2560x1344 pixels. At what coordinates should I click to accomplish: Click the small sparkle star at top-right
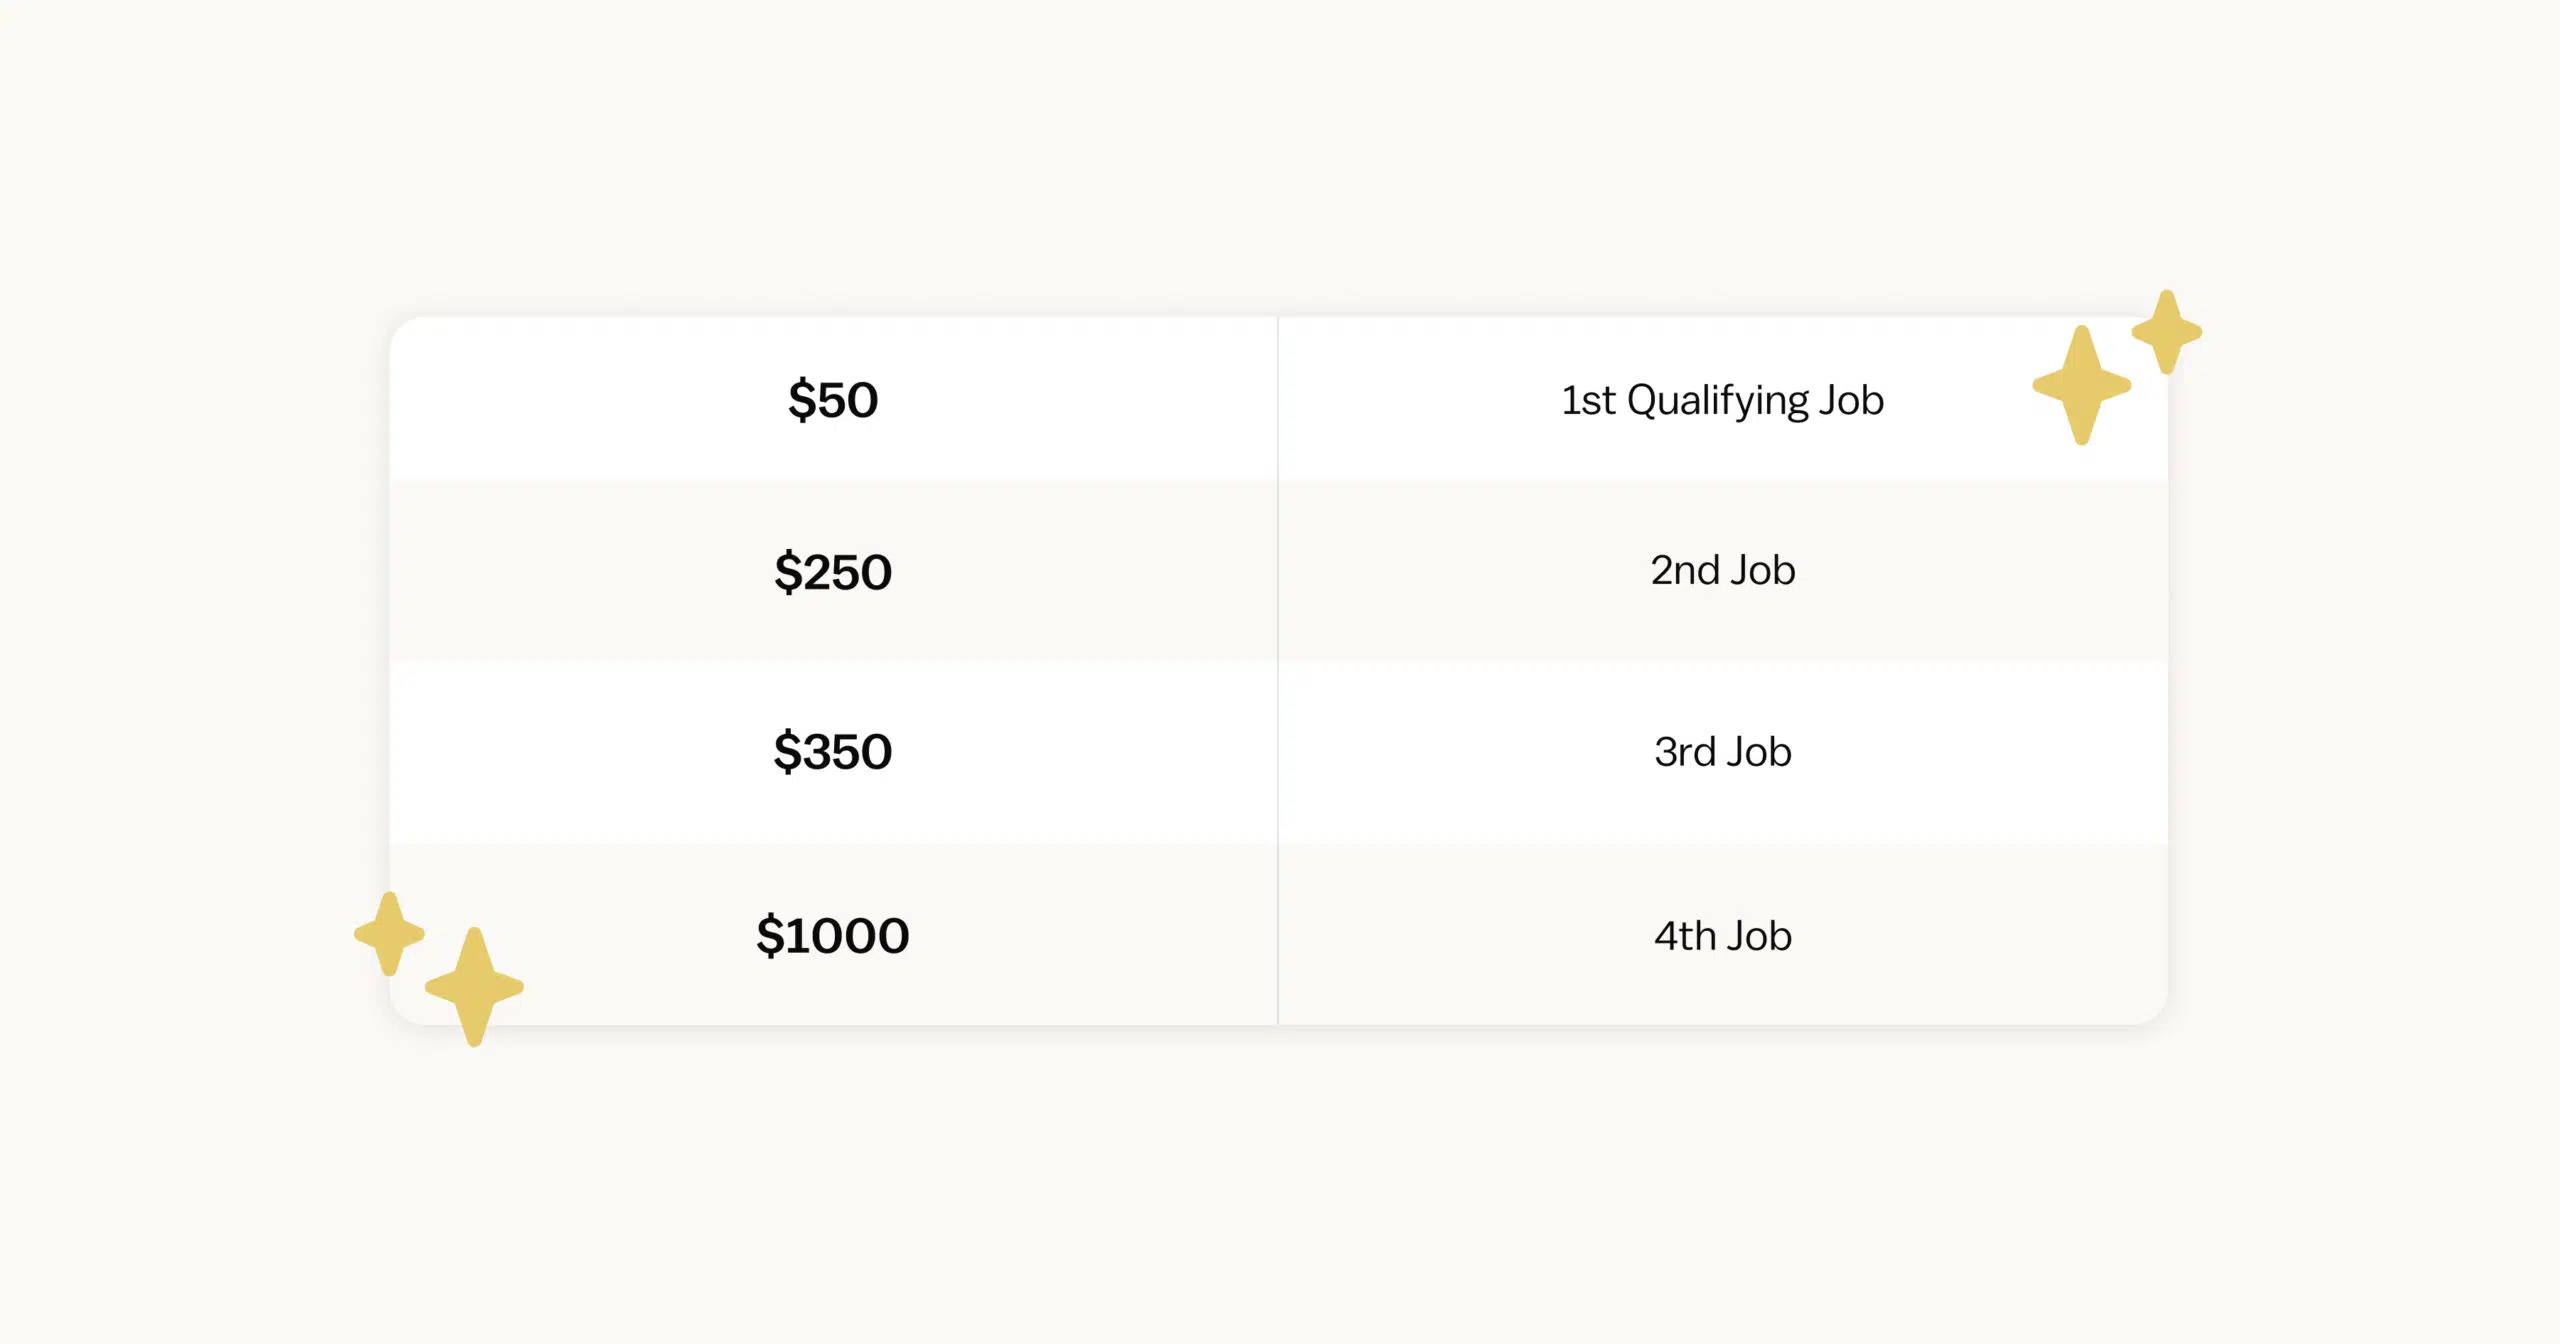pos(2167,332)
